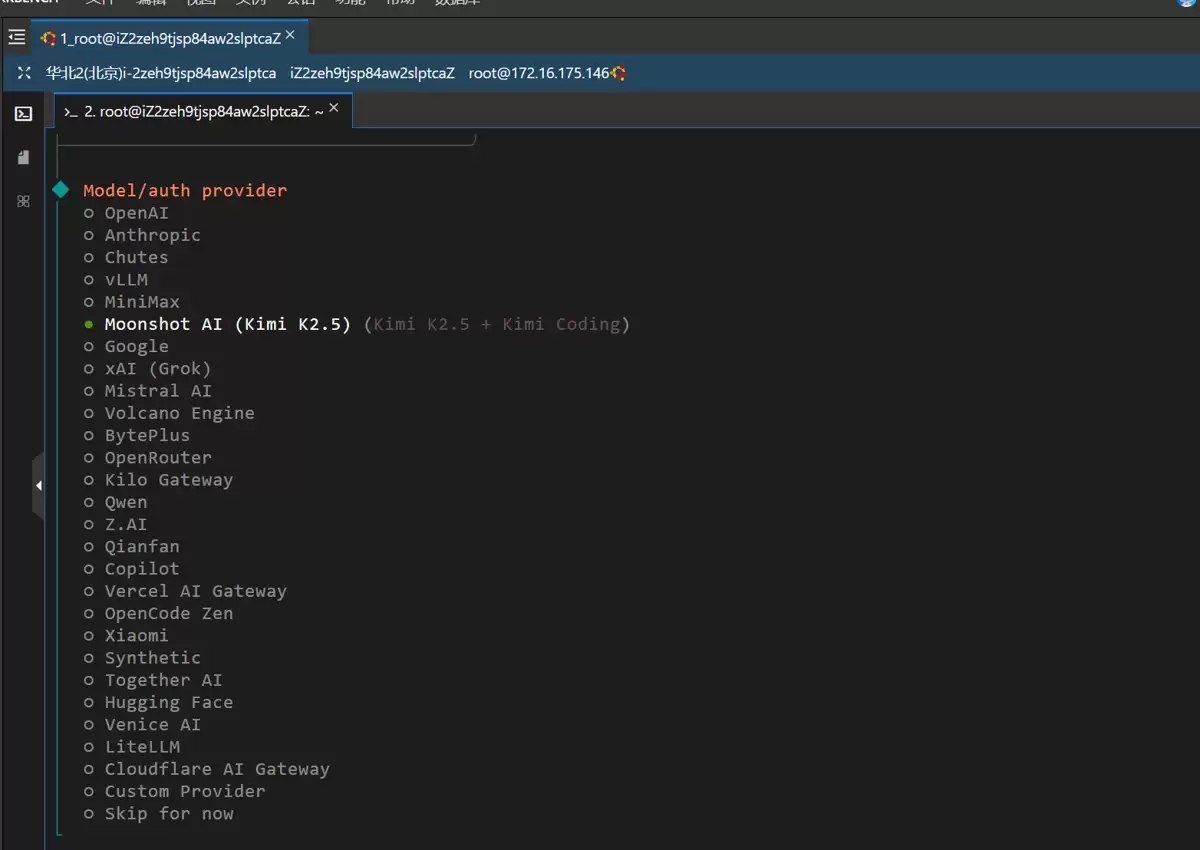Open the file manager icon in sidebar
This screenshot has width=1200, height=850.
(x=23, y=157)
